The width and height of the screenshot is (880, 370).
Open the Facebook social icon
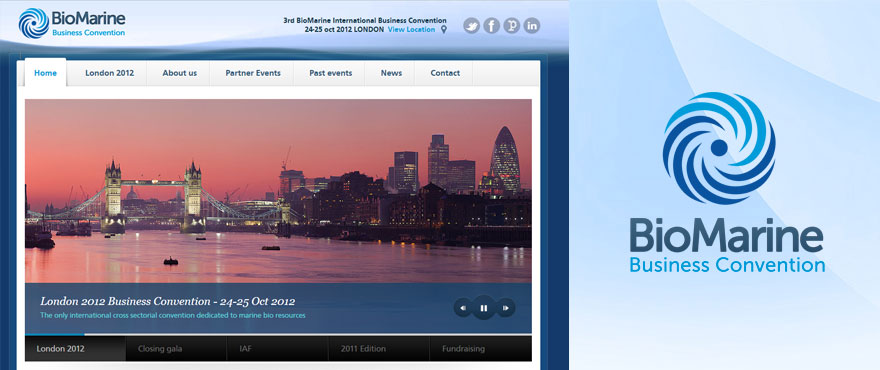(x=492, y=25)
